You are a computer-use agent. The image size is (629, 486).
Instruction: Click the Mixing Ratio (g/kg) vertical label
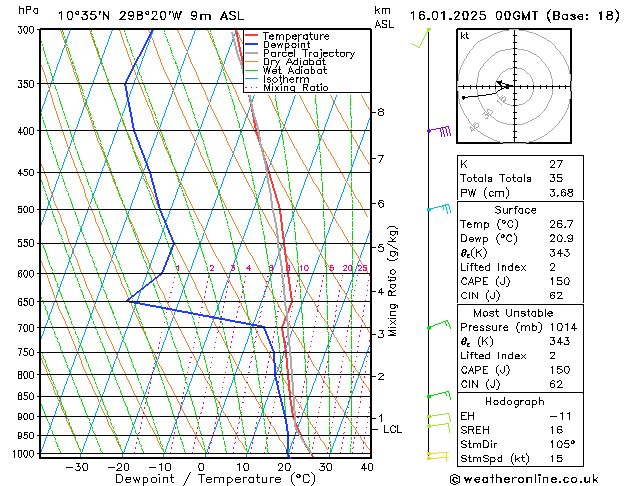coord(392,281)
